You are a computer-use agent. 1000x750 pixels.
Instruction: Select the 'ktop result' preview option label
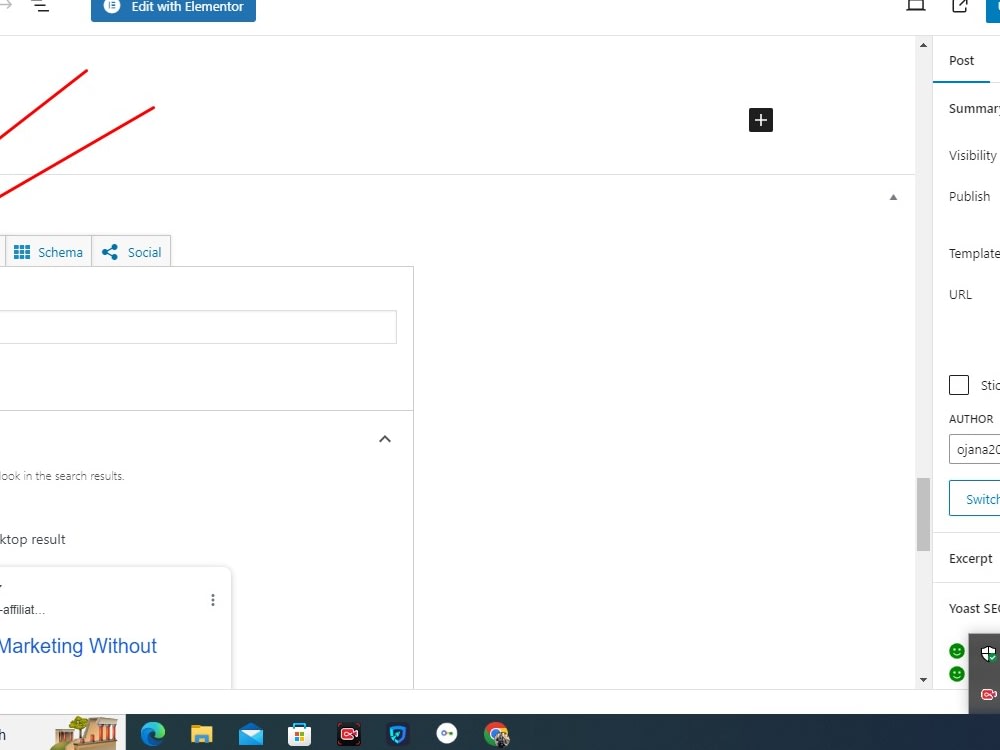coord(33,540)
